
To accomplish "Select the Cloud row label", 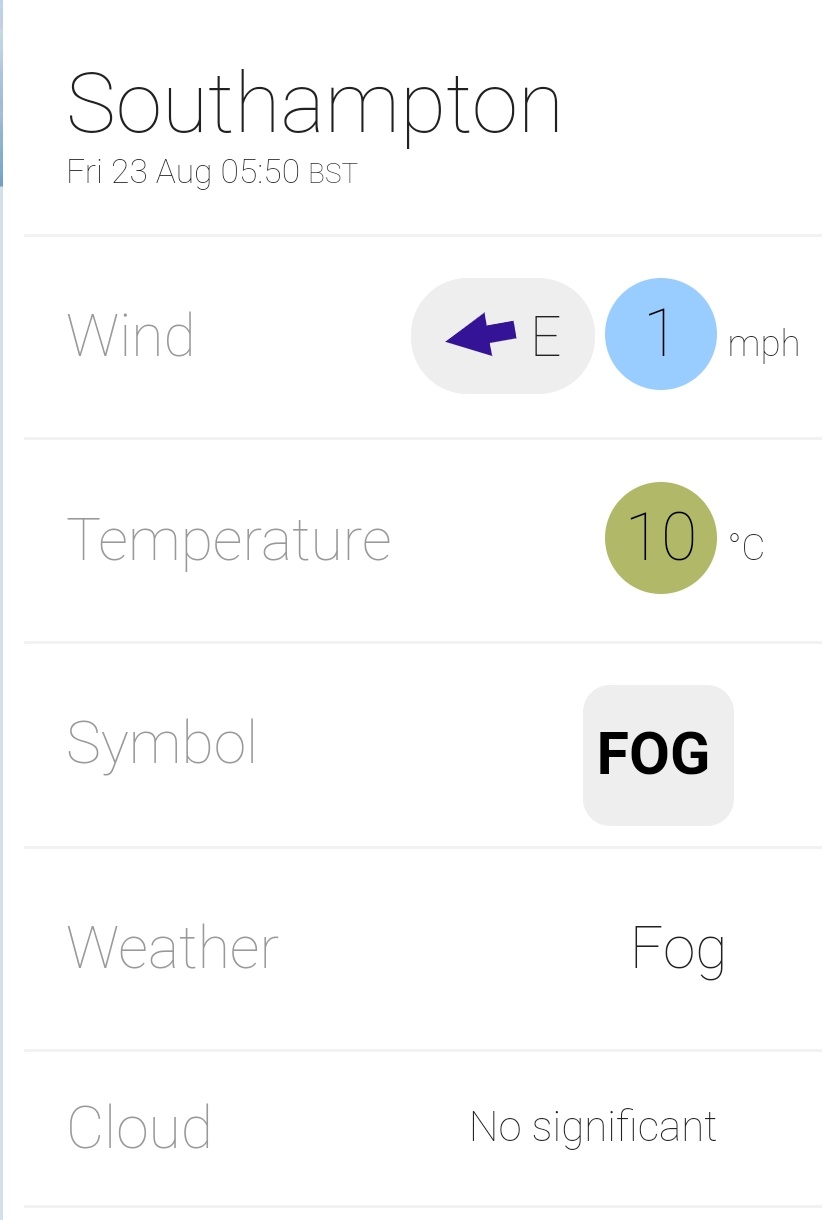I will tap(139, 1127).
